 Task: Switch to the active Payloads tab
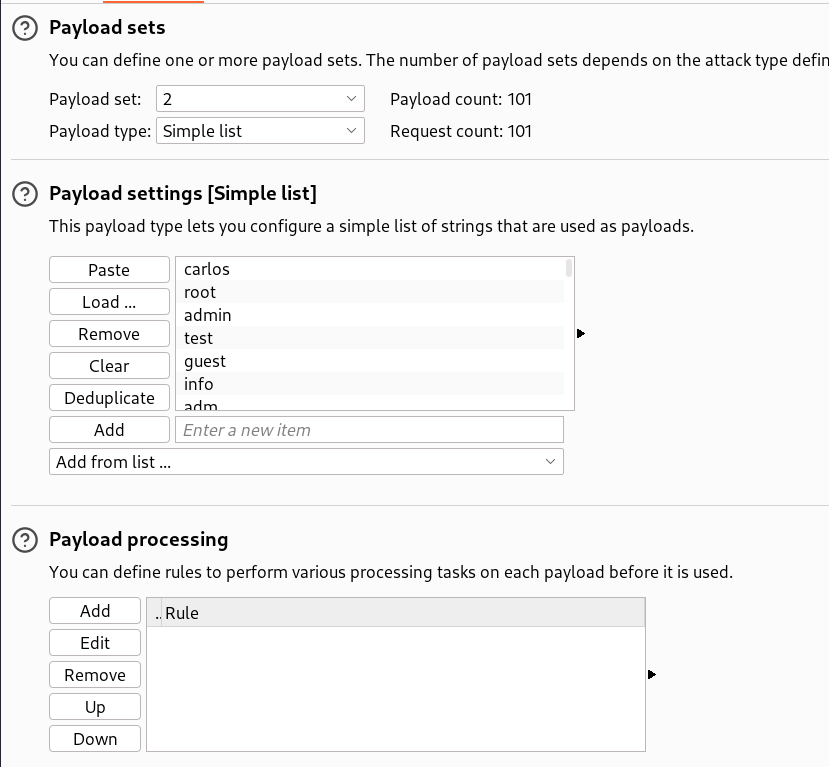152,4
